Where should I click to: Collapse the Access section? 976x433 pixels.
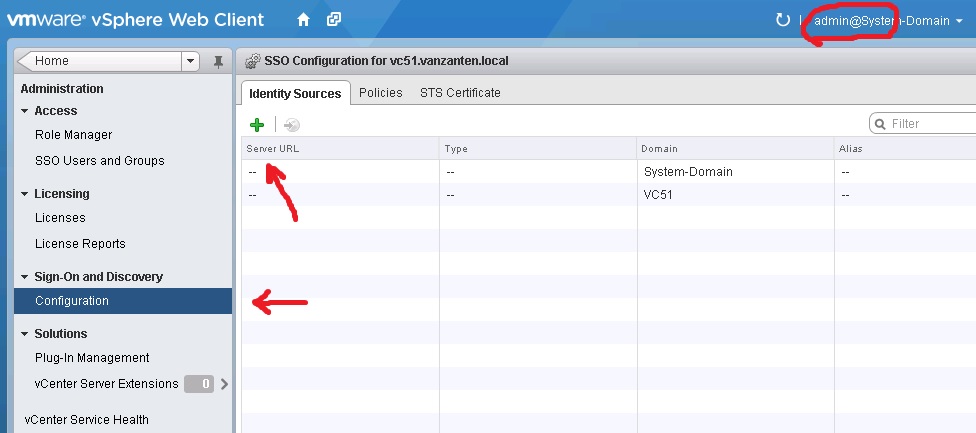point(24,111)
